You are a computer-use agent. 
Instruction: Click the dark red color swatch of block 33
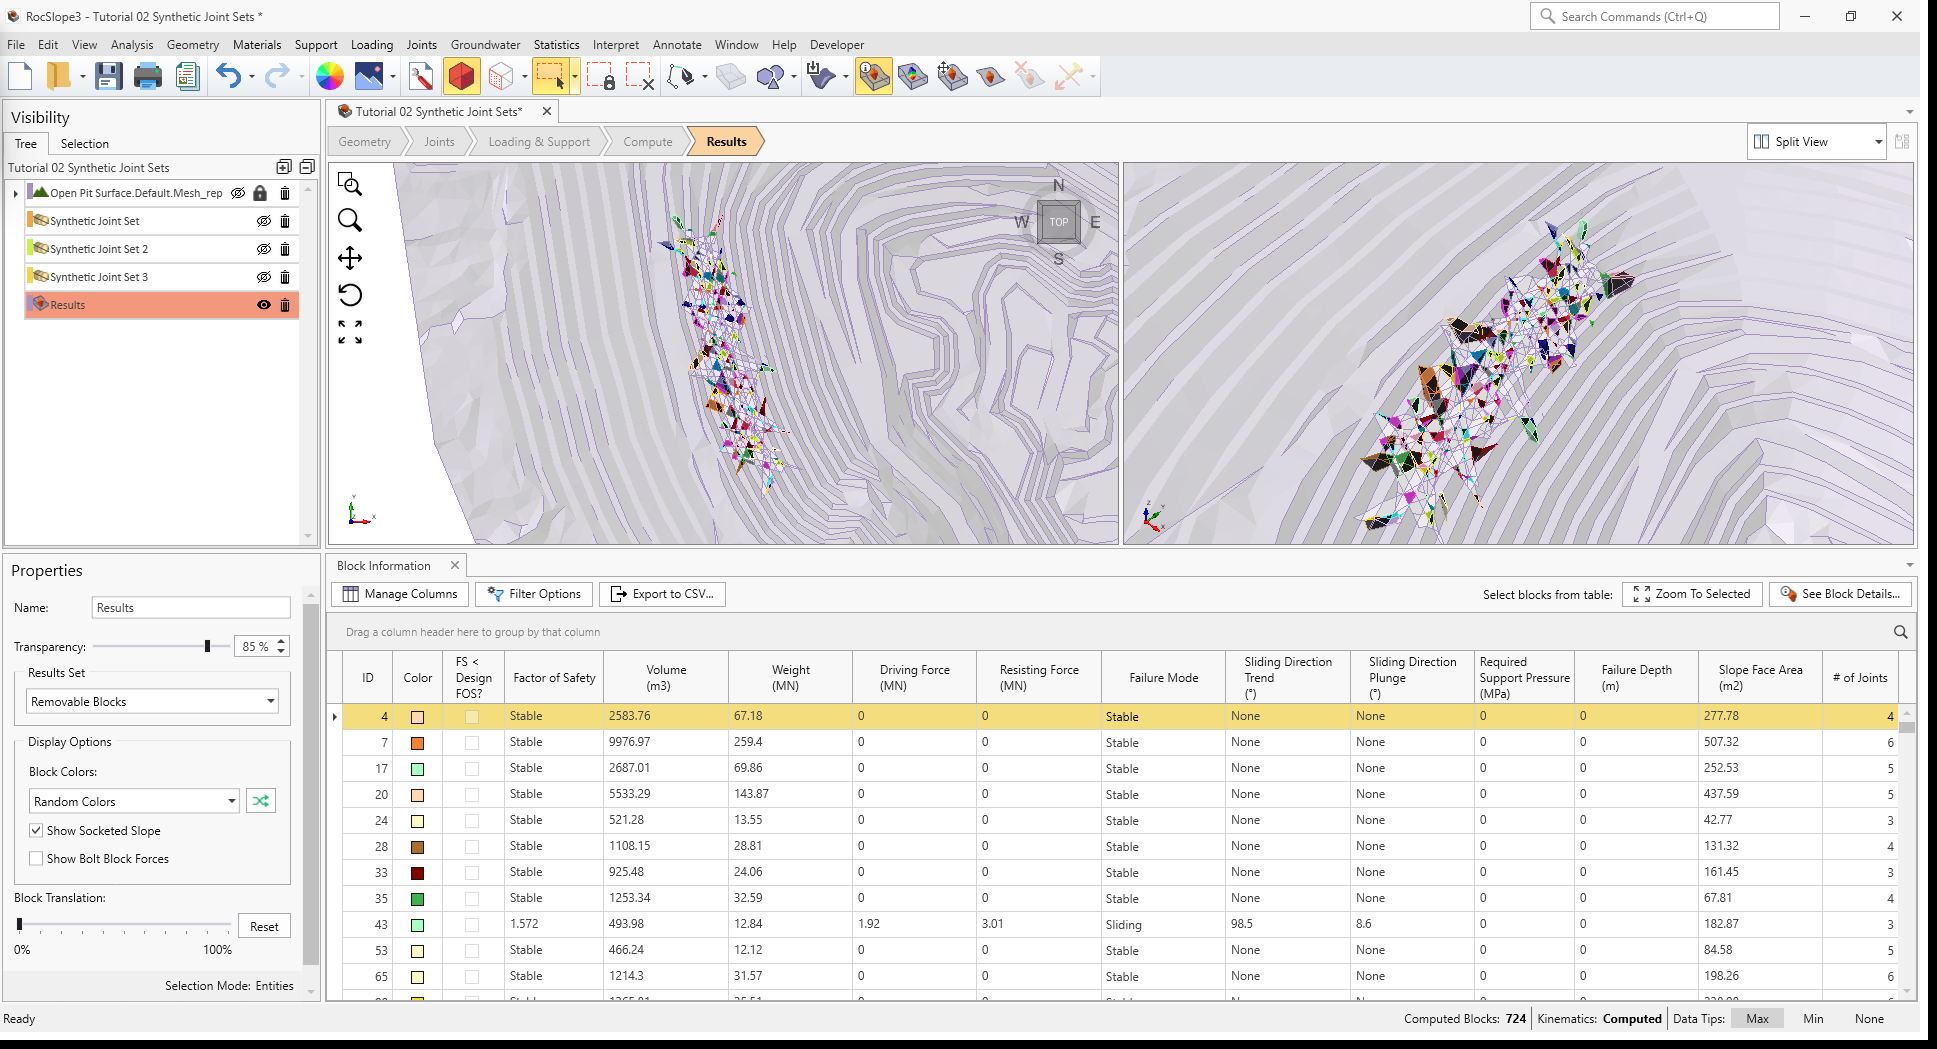pyautogui.click(x=417, y=873)
